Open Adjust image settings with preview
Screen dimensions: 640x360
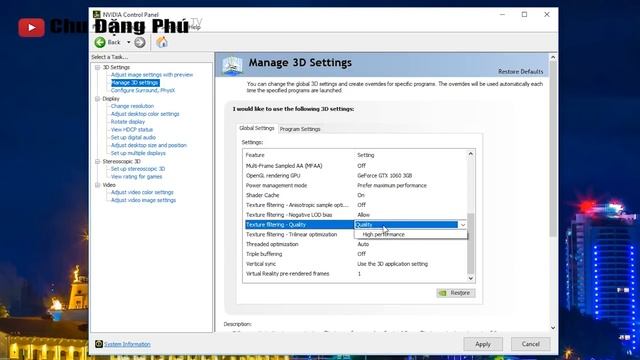pyautogui.click(x=152, y=75)
